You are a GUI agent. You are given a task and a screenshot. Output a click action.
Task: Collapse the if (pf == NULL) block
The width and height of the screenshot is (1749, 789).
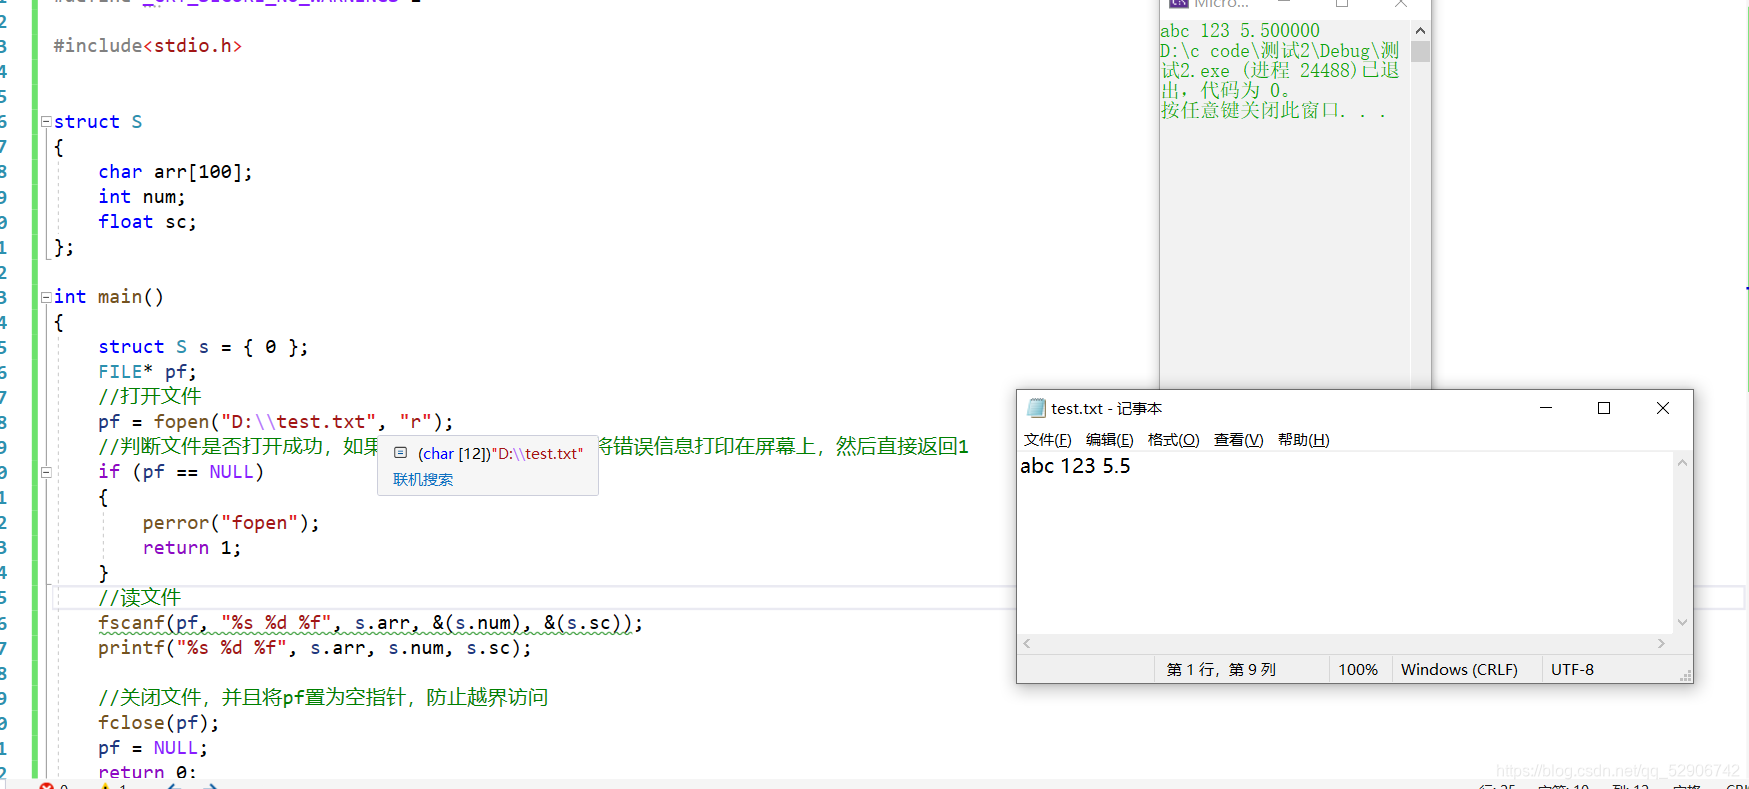(46, 472)
